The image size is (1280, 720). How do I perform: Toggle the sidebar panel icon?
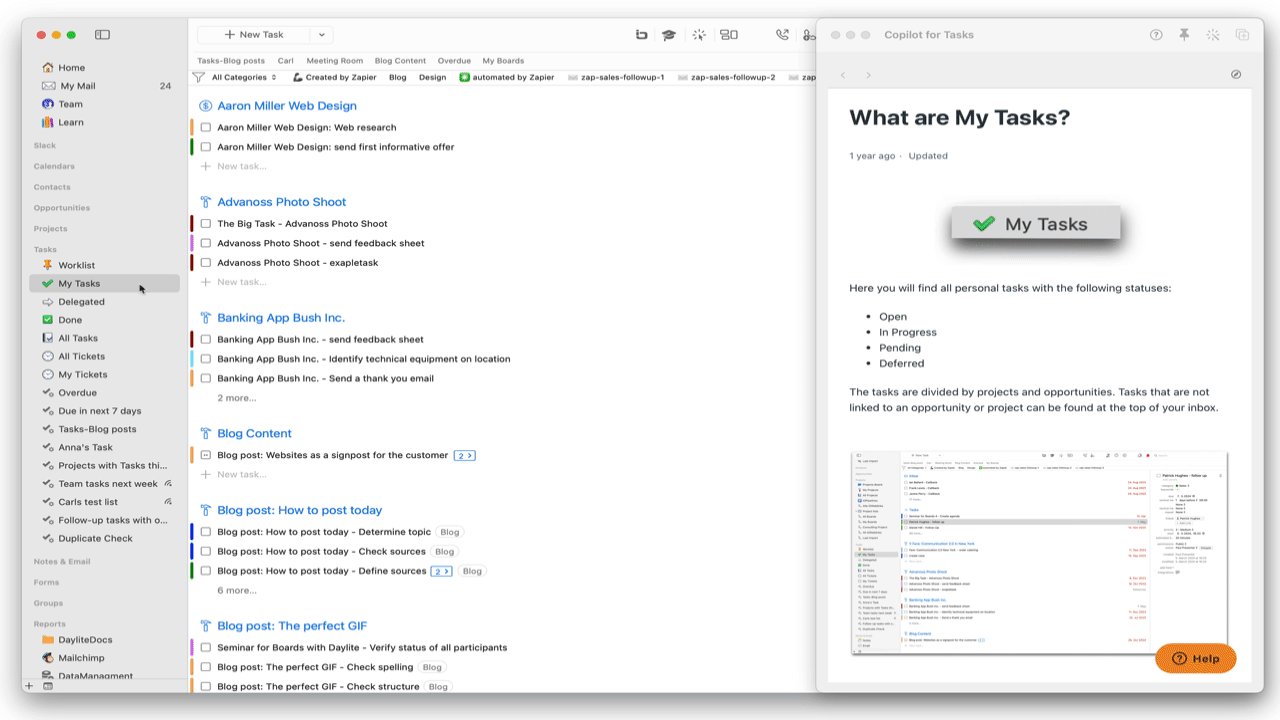tap(102, 35)
